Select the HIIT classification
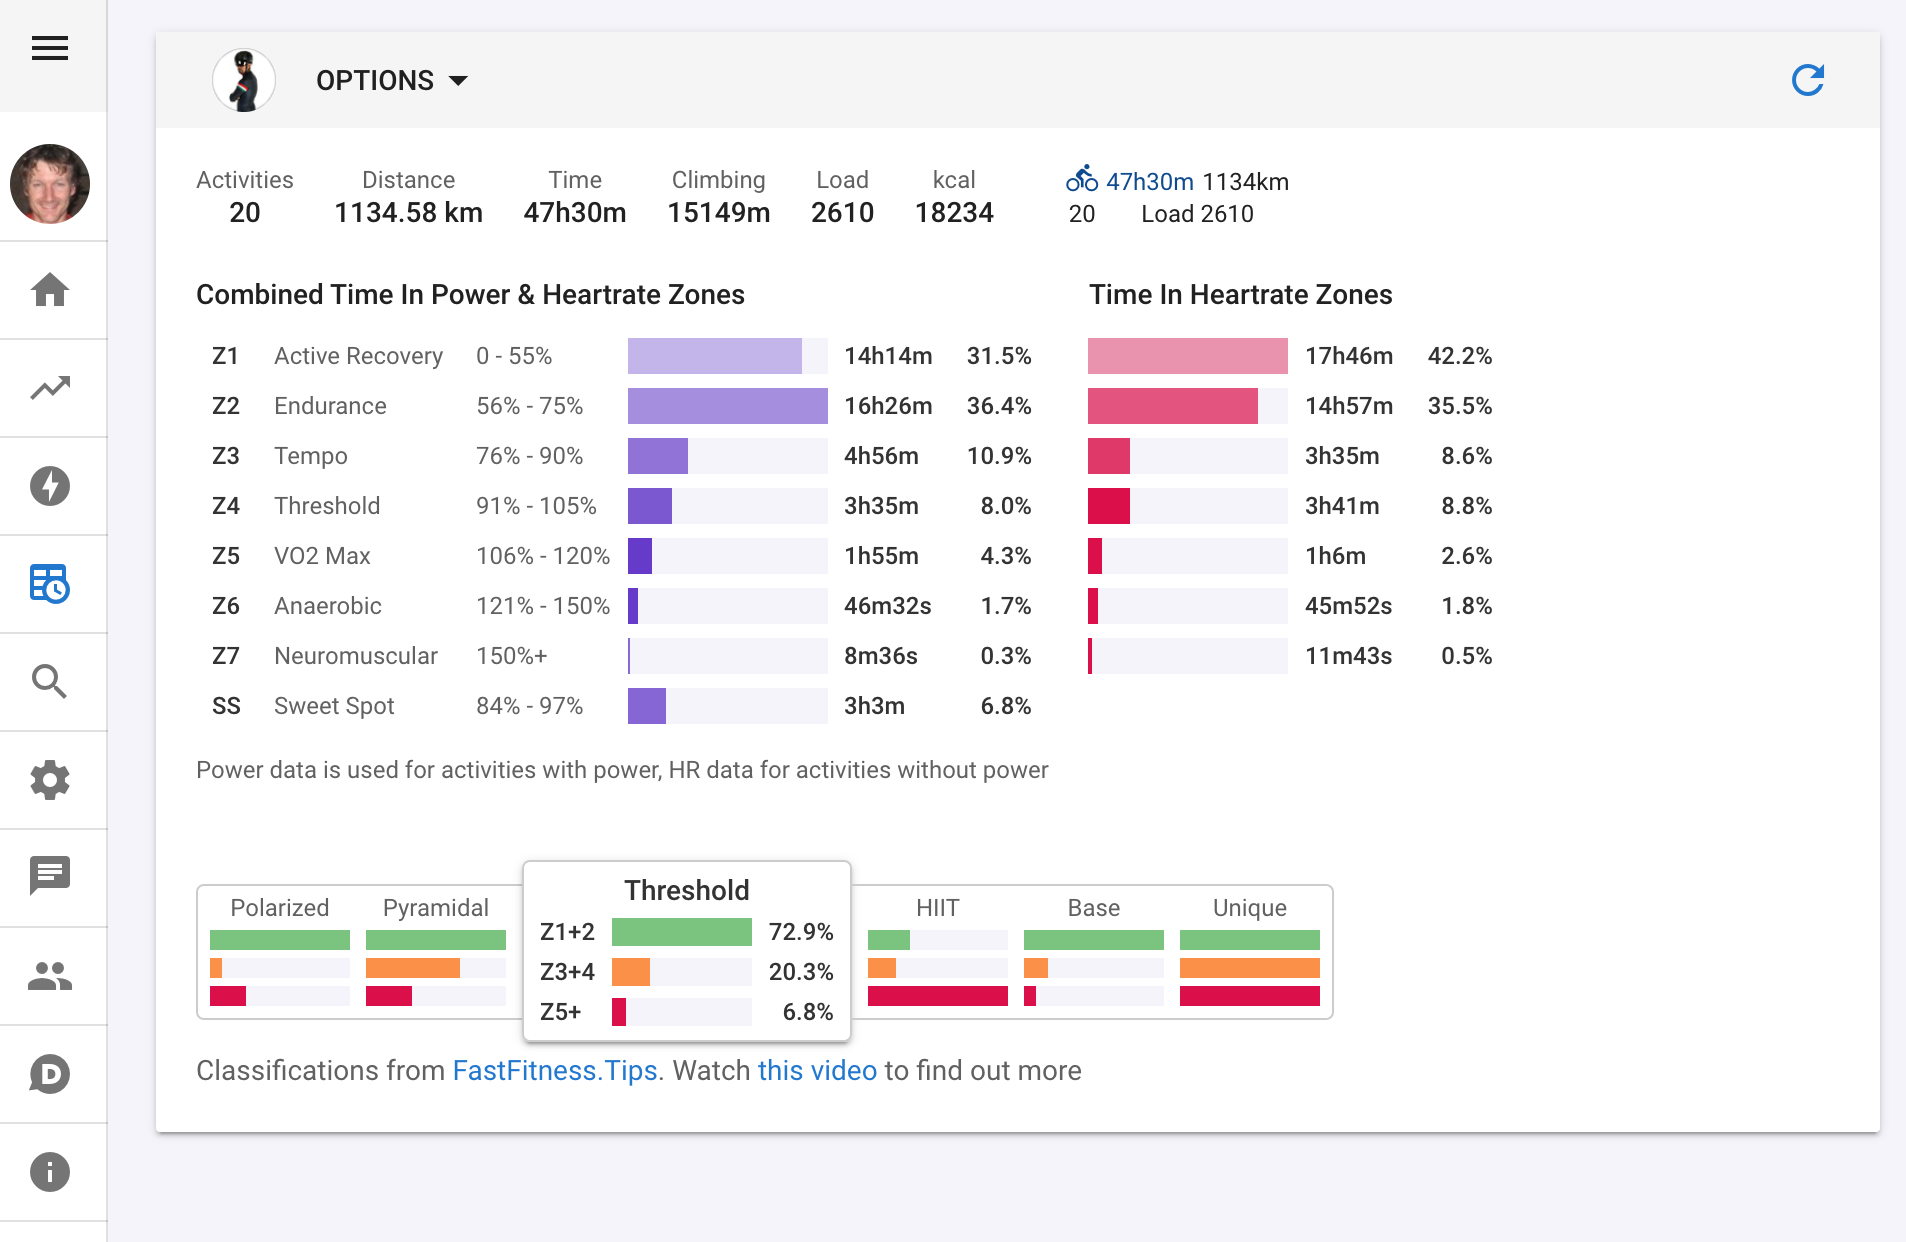Image resolution: width=1906 pixels, height=1242 pixels. 938,951
